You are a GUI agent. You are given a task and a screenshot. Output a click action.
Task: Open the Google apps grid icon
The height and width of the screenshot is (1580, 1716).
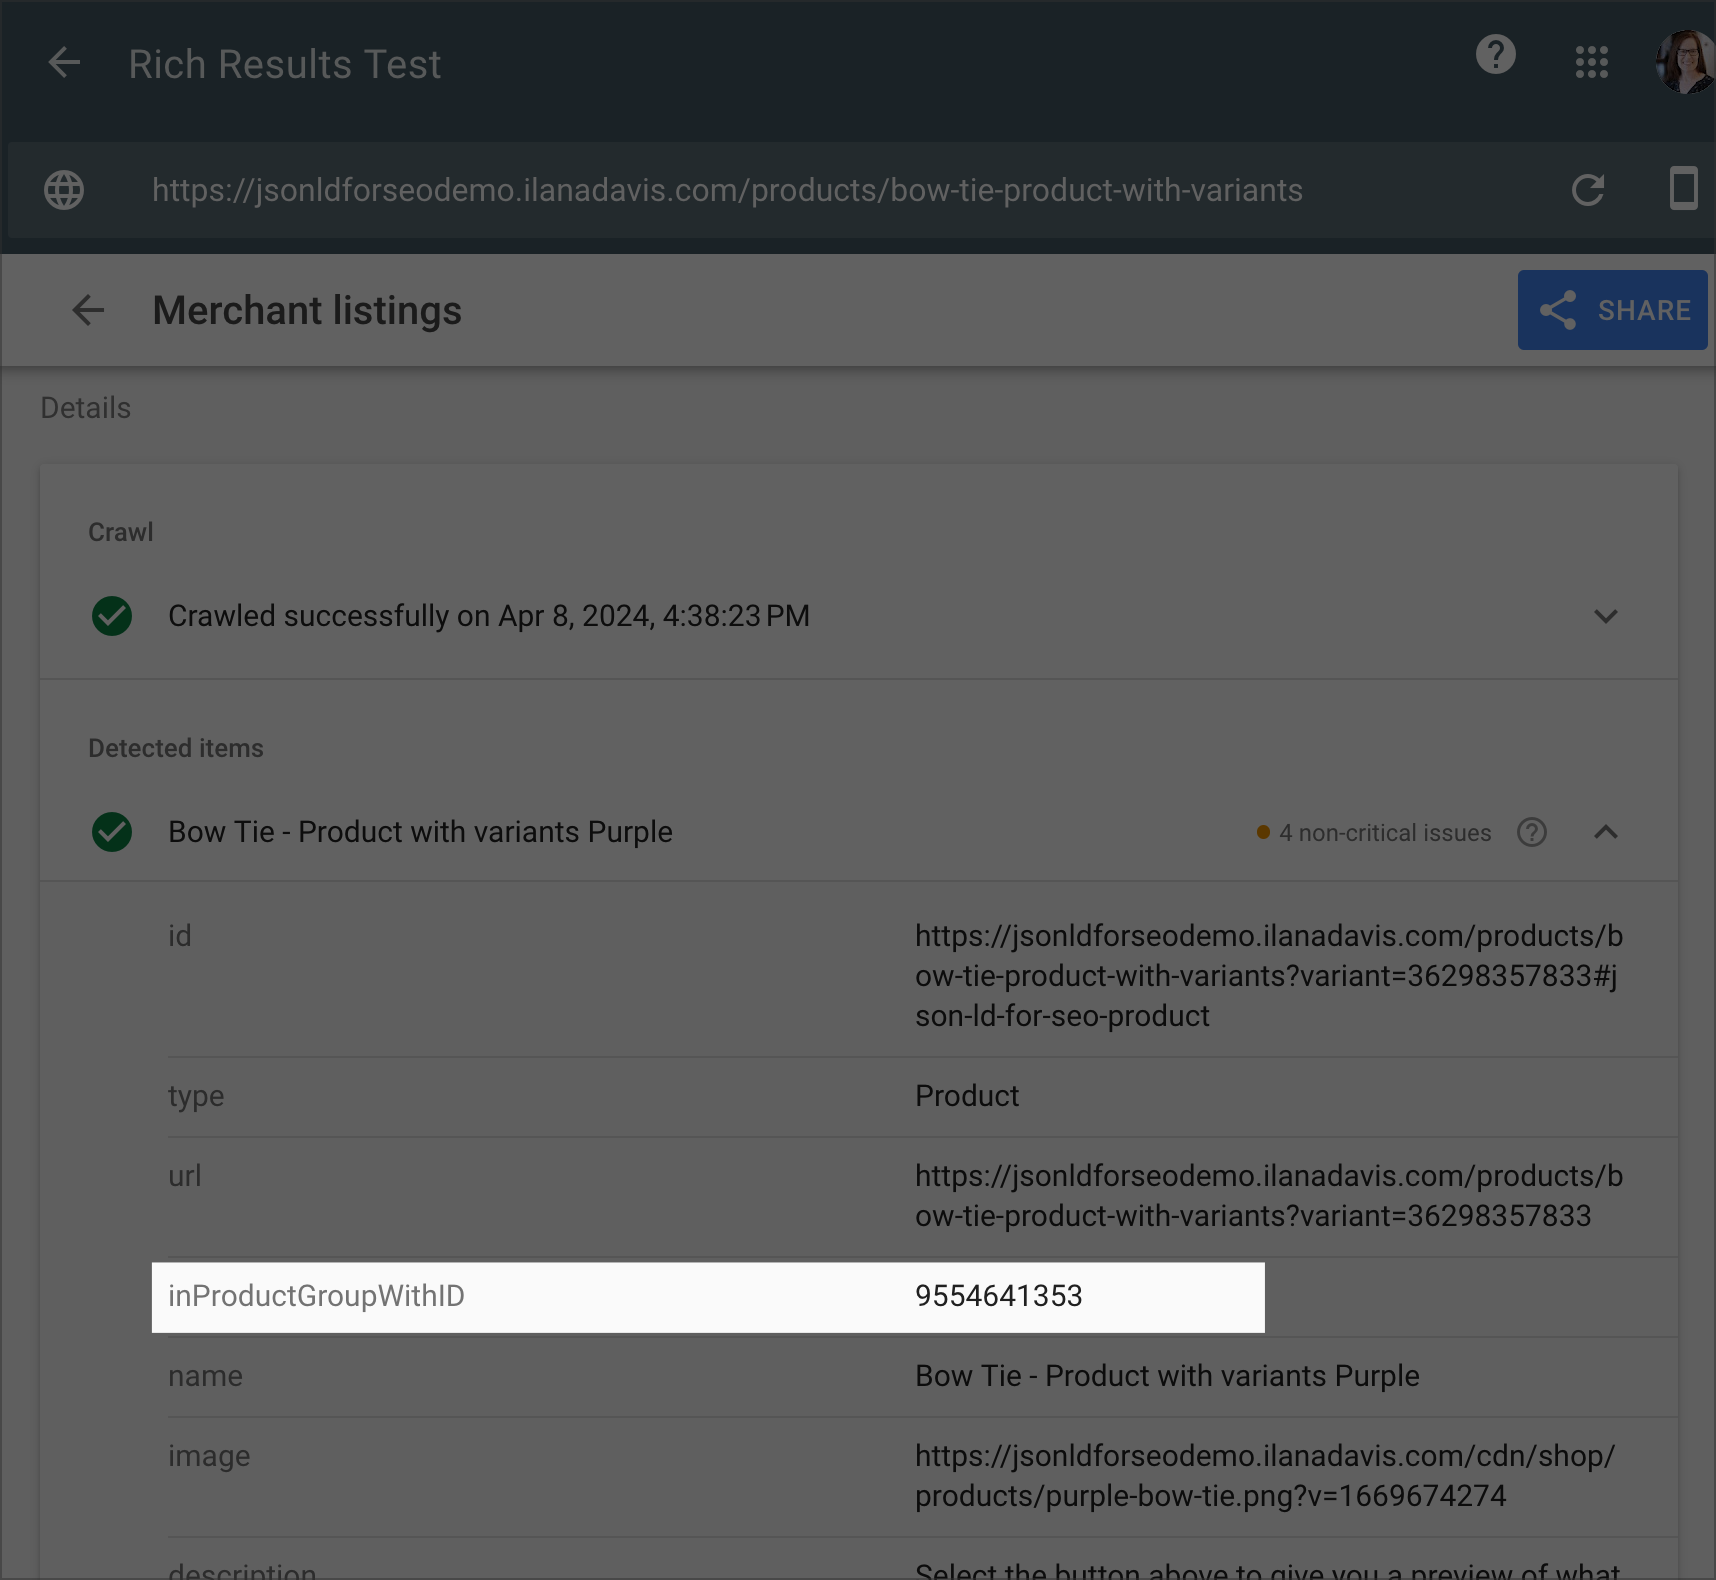(x=1591, y=62)
